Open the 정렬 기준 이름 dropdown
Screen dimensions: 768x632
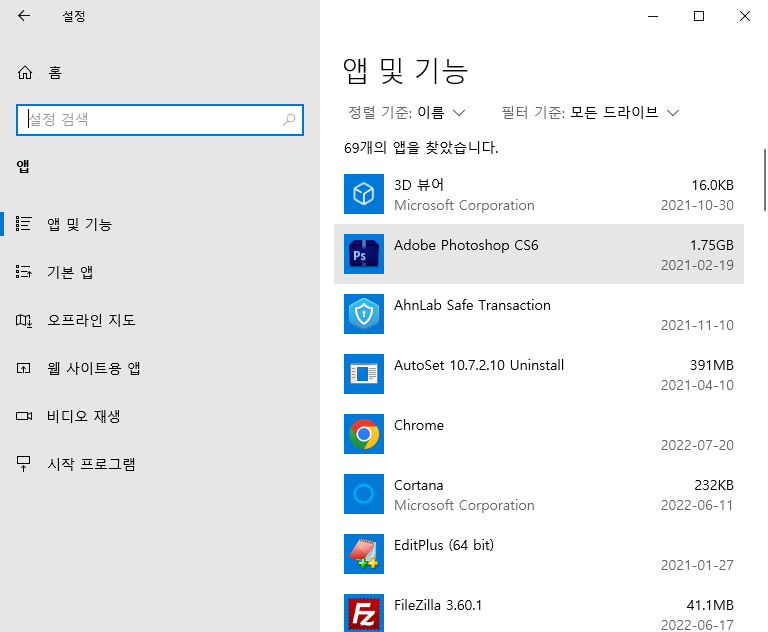(407, 113)
